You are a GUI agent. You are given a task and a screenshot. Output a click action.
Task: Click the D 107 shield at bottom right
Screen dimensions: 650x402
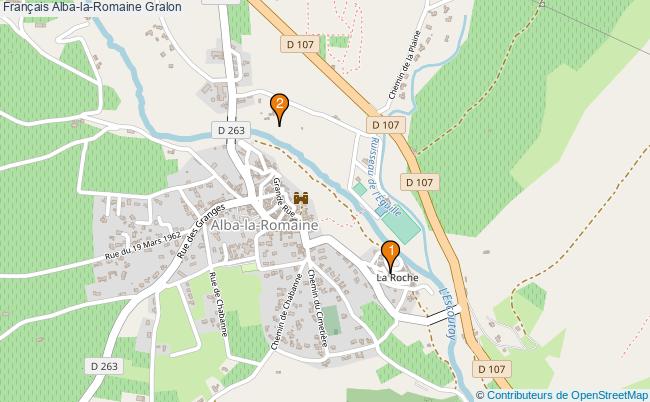(492, 369)
